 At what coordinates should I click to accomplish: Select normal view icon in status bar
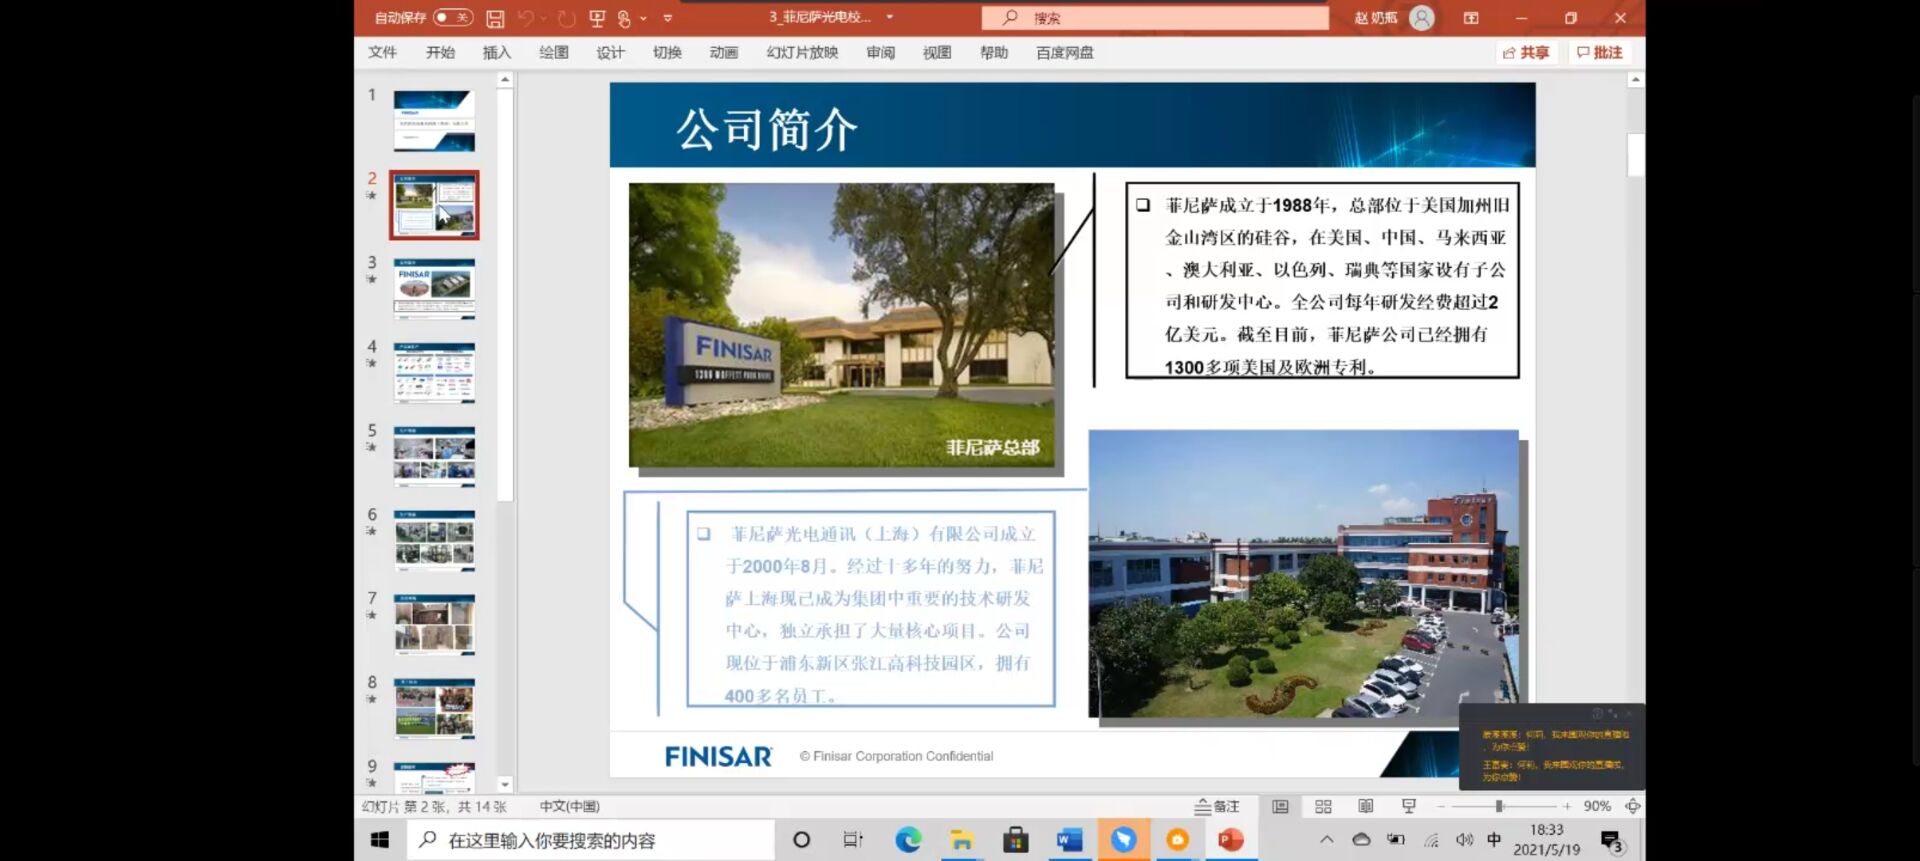[x=1280, y=807]
